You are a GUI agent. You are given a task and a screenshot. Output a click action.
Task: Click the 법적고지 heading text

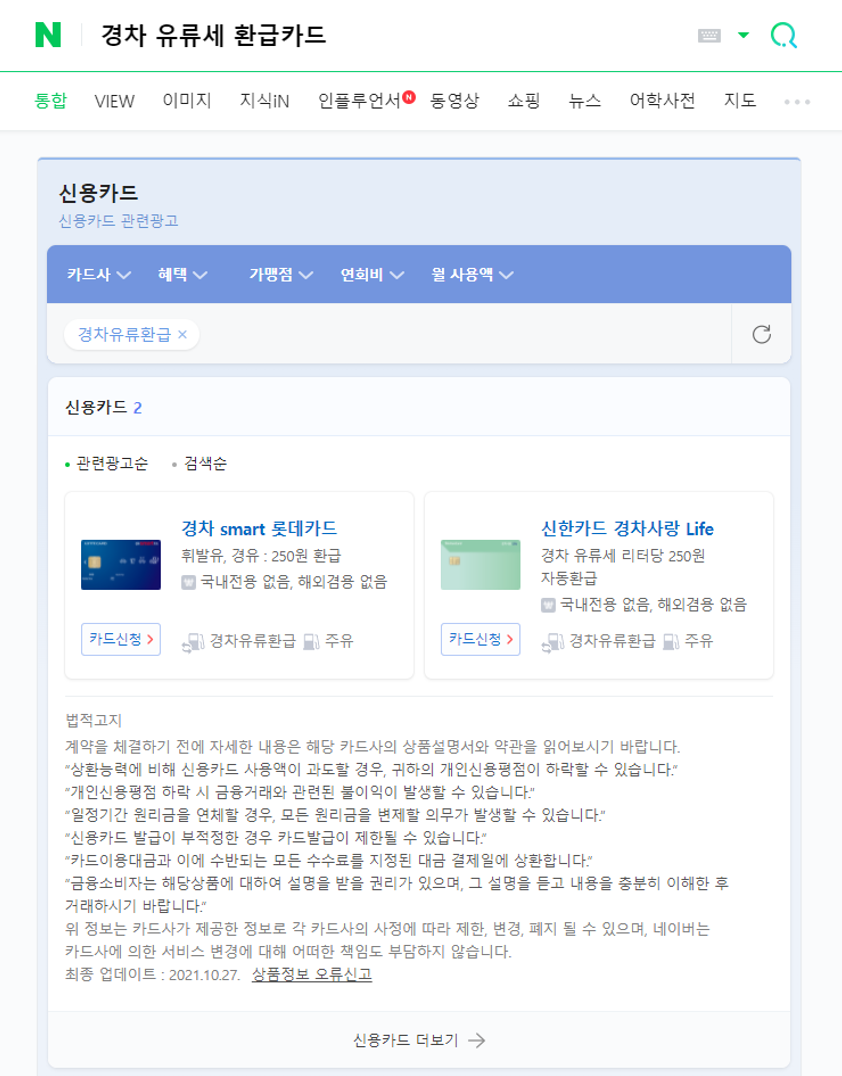93,721
